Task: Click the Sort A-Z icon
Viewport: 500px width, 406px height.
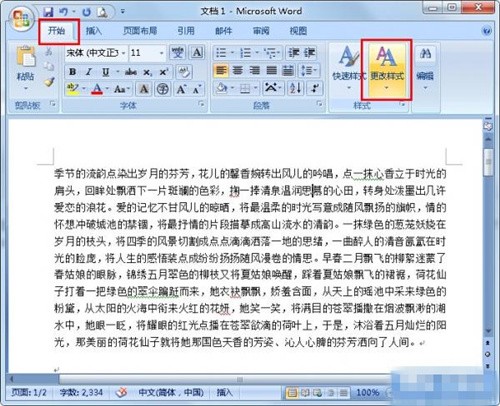Action: click(296, 88)
